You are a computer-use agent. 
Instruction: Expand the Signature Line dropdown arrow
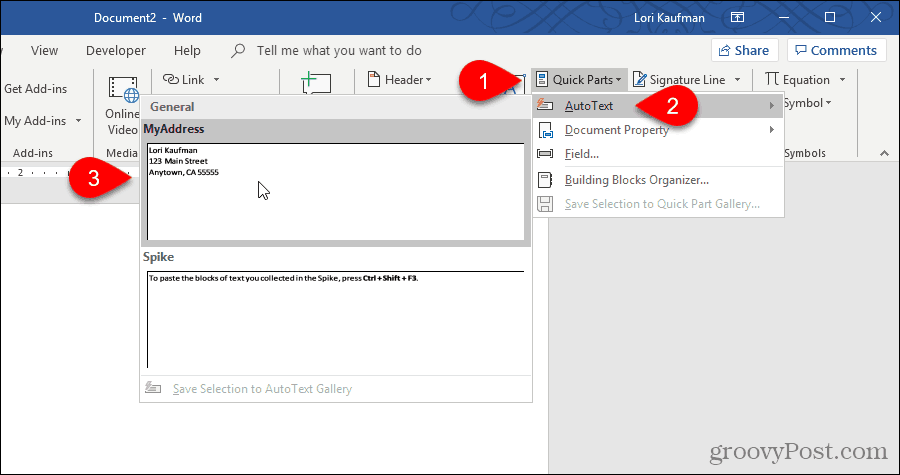coord(738,80)
